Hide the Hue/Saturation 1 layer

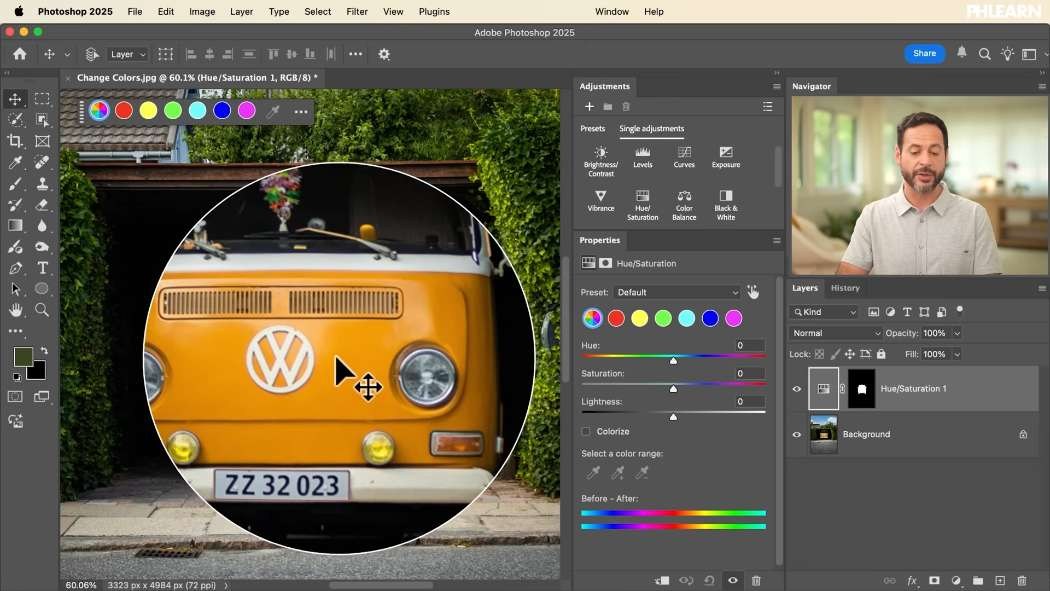point(797,389)
